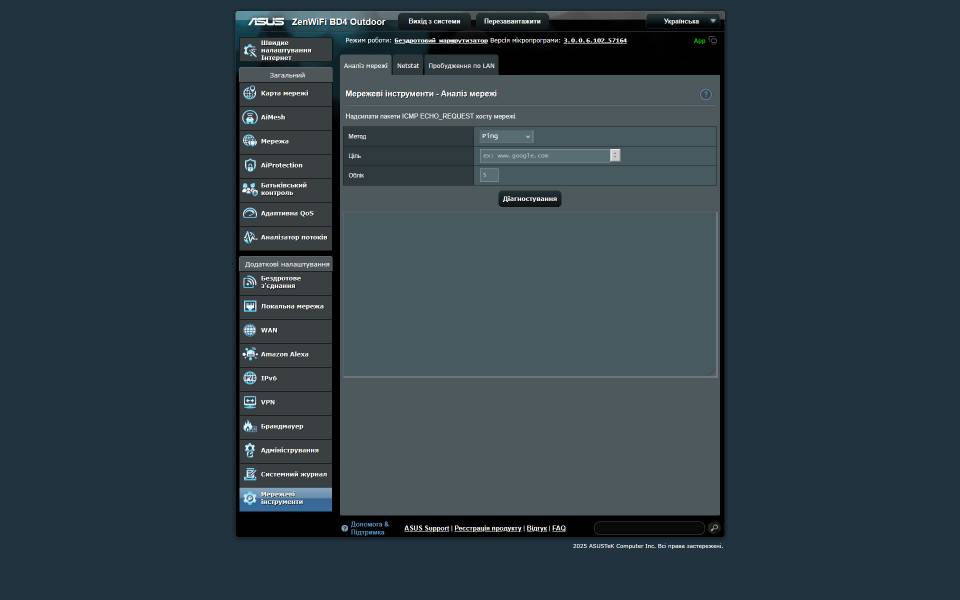Open the Amazon Alexa icon
This screenshot has height=600, width=960.
click(x=250, y=354)
